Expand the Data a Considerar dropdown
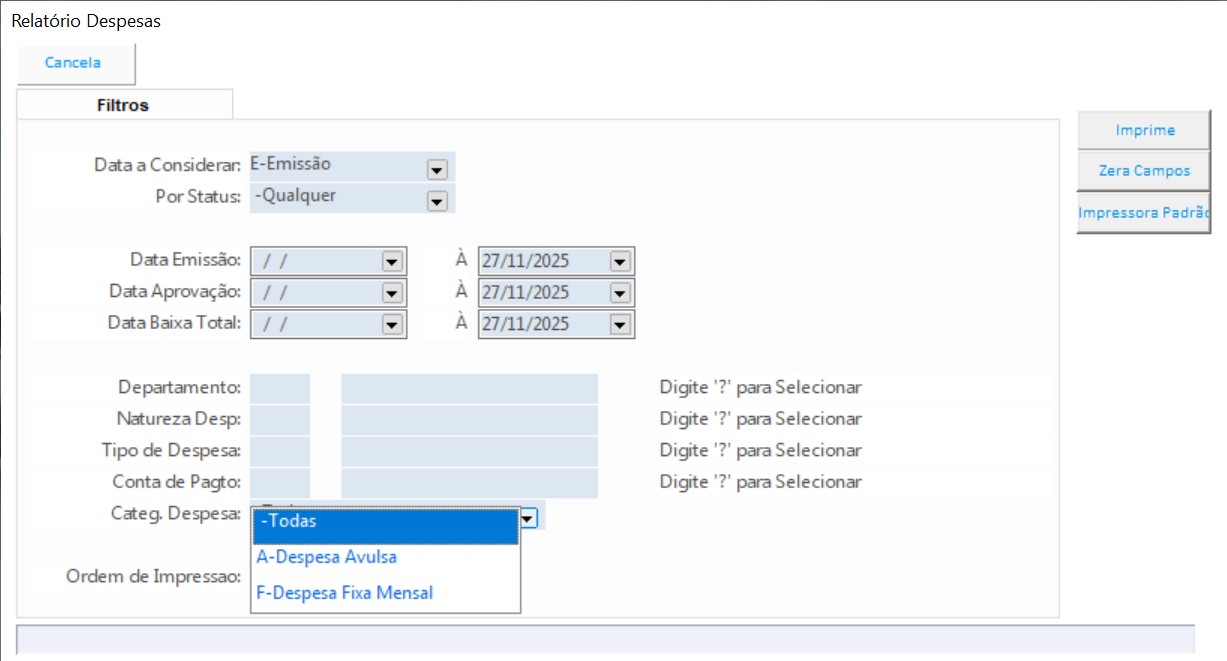Screen dimensions: 1227x661 (436, 170)
